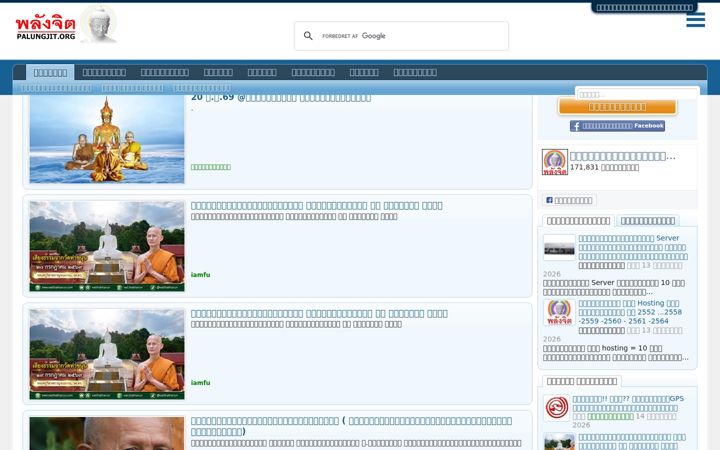Image resolution: width=720 pixels, height=450 pixels.
Task: Log in with the Facebook button
Action: pos(617,126)
